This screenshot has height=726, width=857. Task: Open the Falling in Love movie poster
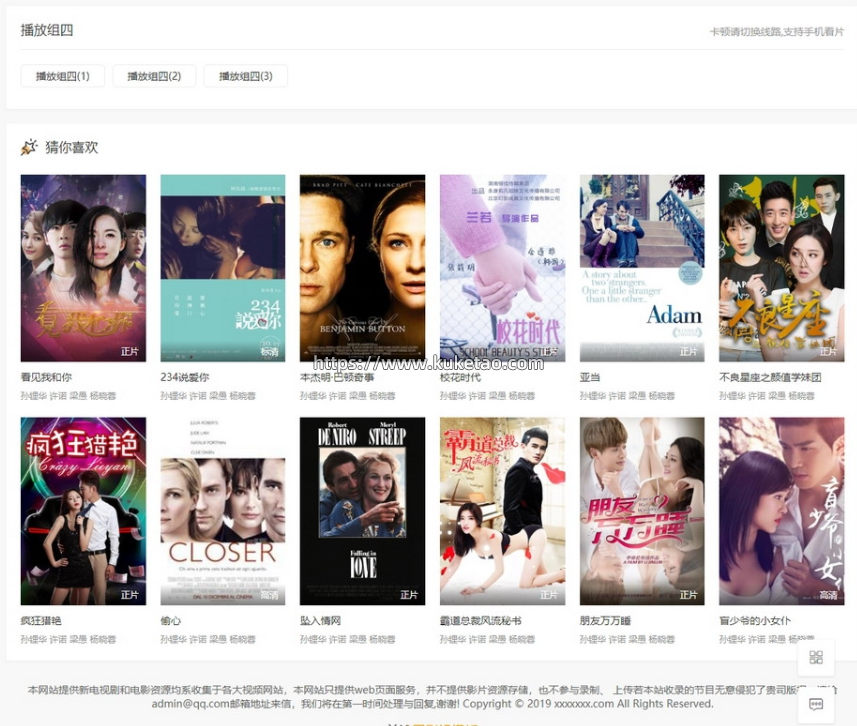(x=362, y=511)
